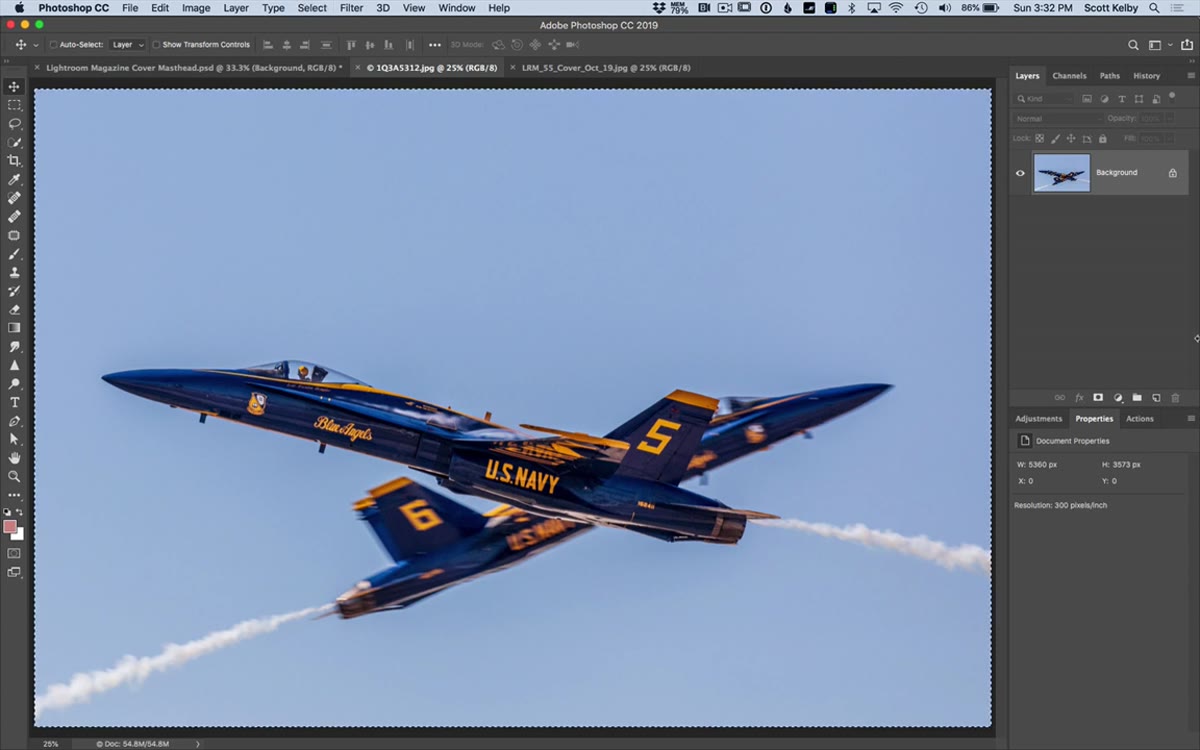Open the Properties panel menu
The image size is (1200, 750).
pos(1190,419)
